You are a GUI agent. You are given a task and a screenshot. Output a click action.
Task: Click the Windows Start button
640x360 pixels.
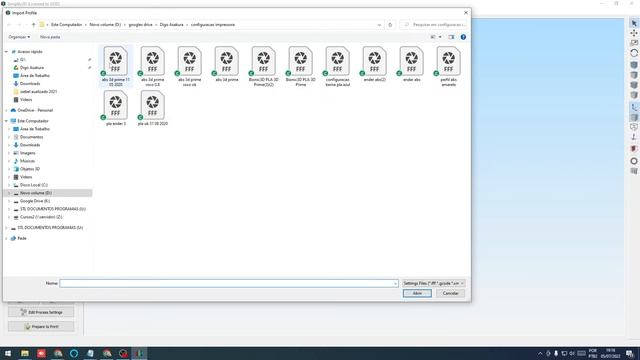(x=8, y=353)
